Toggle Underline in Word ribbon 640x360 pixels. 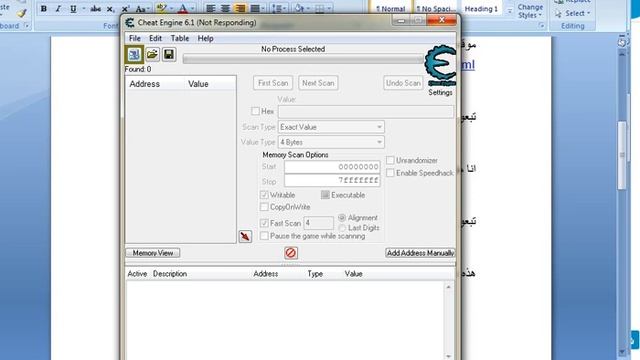tap(73, 9)
